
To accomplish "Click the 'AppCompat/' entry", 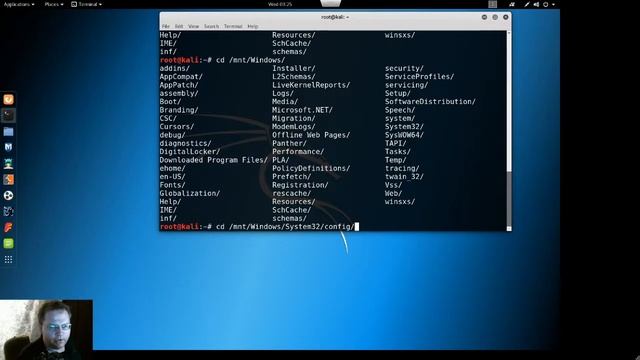I will 181,76.
